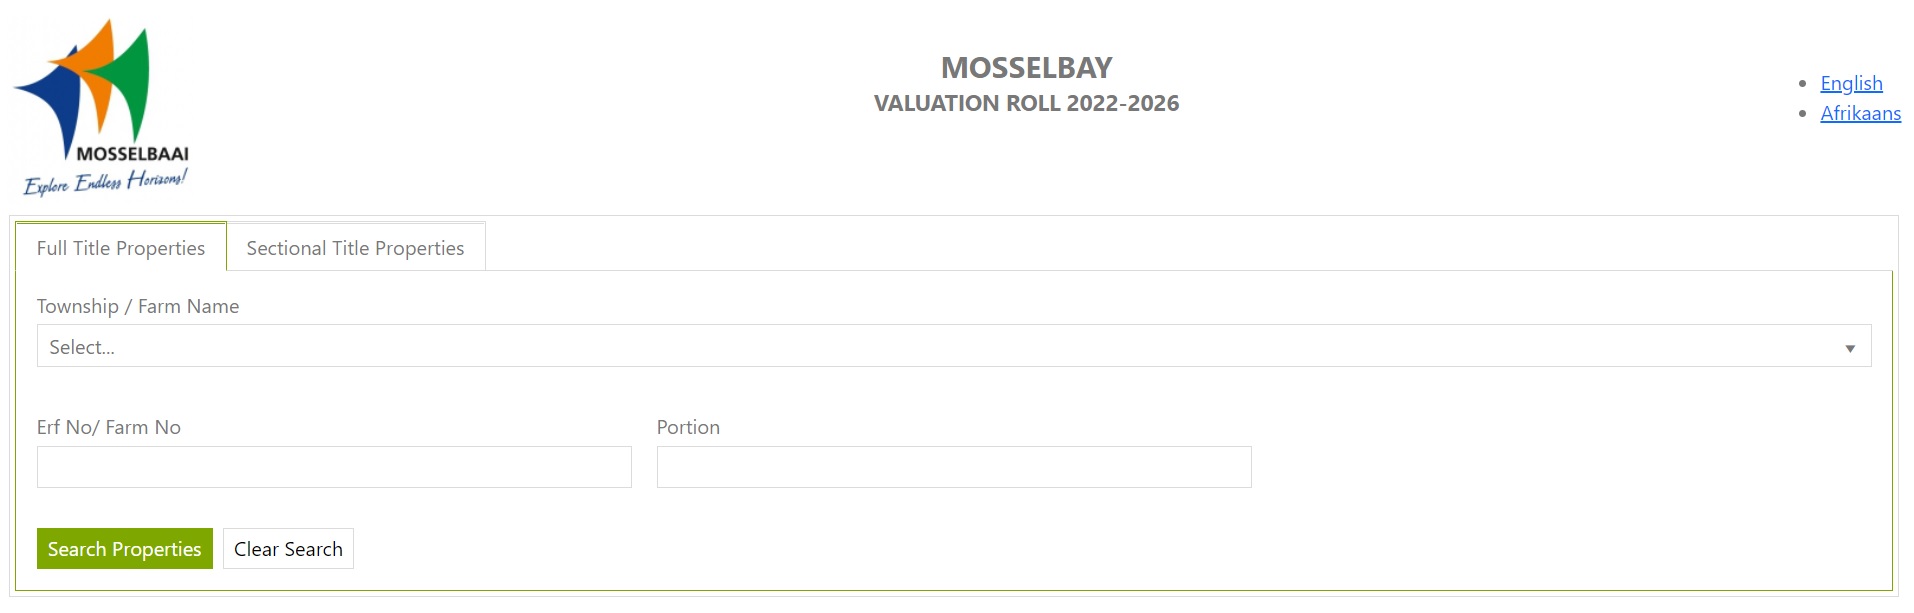Viewport: 1914px width, 613px height.
Task: Open the Township / Farm Name select box
Action: pyautogui.click(x=954, y=346)
